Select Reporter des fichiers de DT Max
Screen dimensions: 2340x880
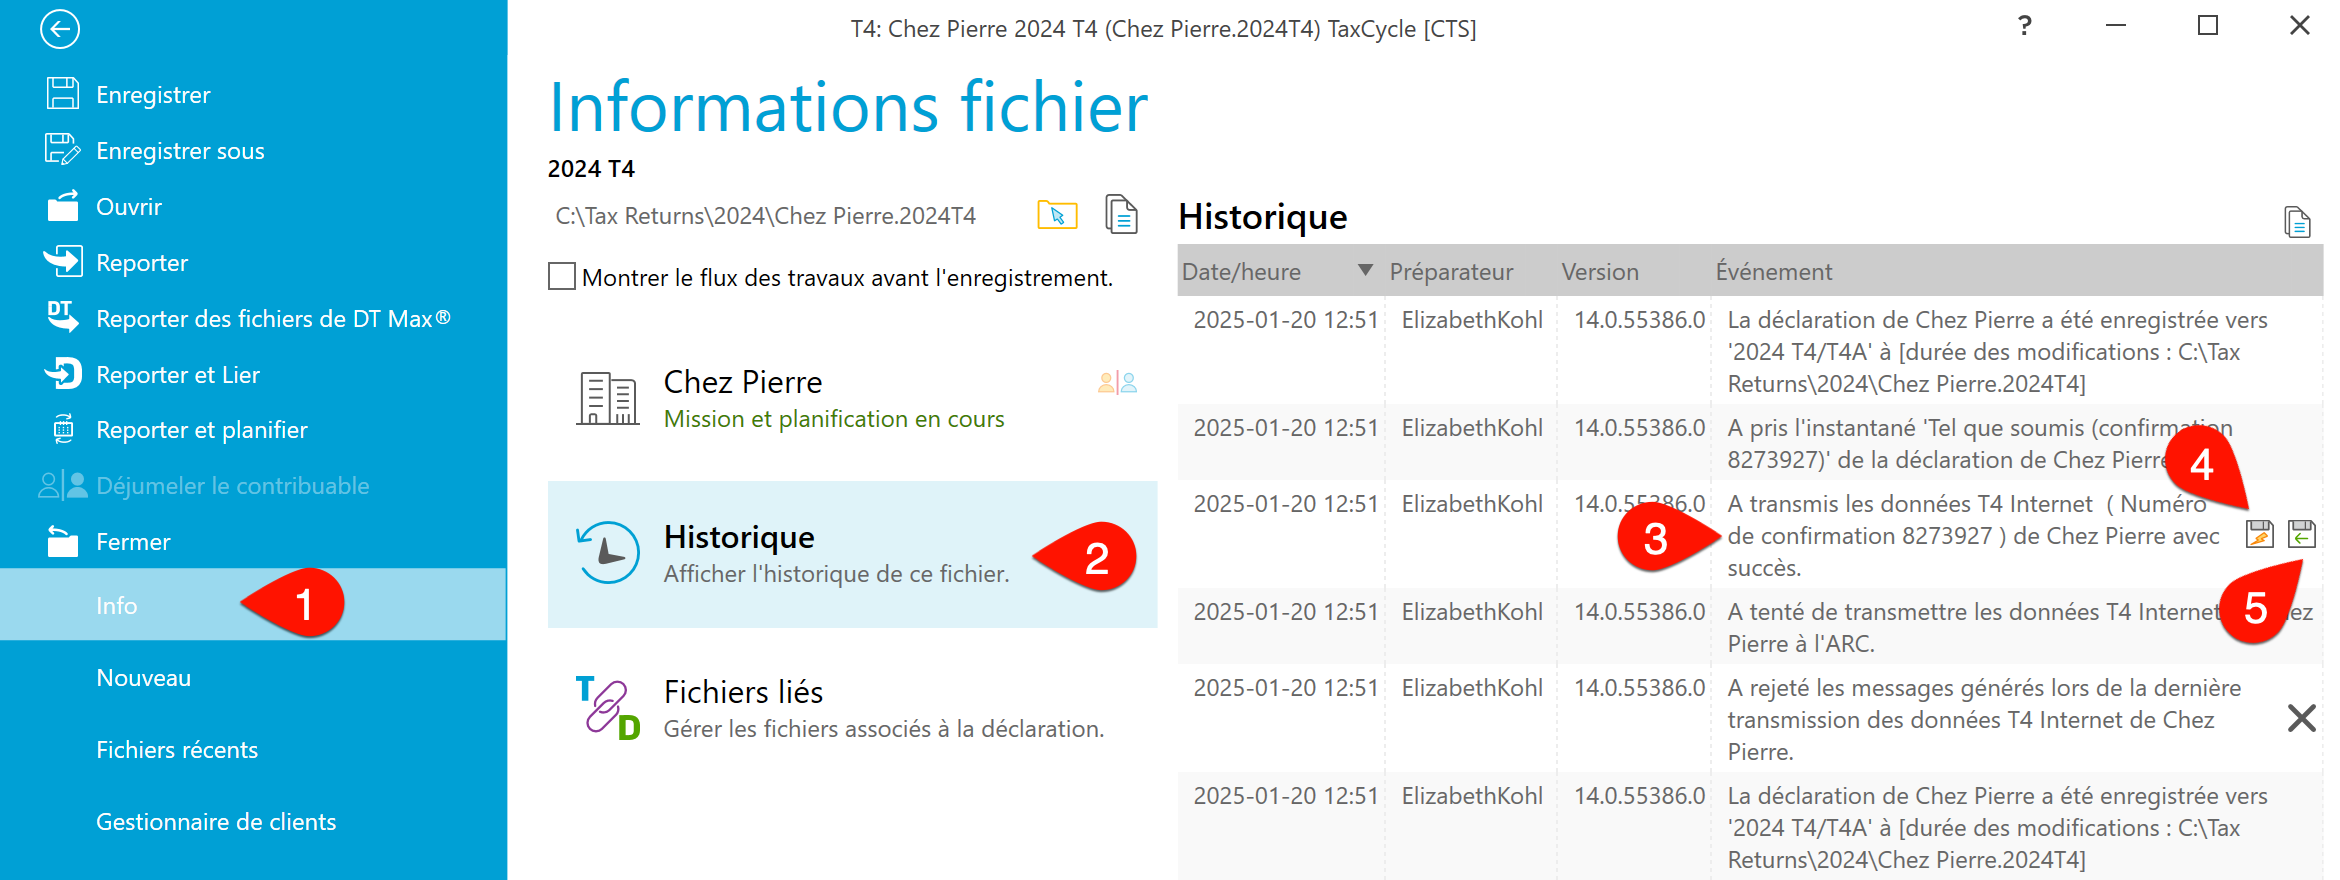(273, 318)
